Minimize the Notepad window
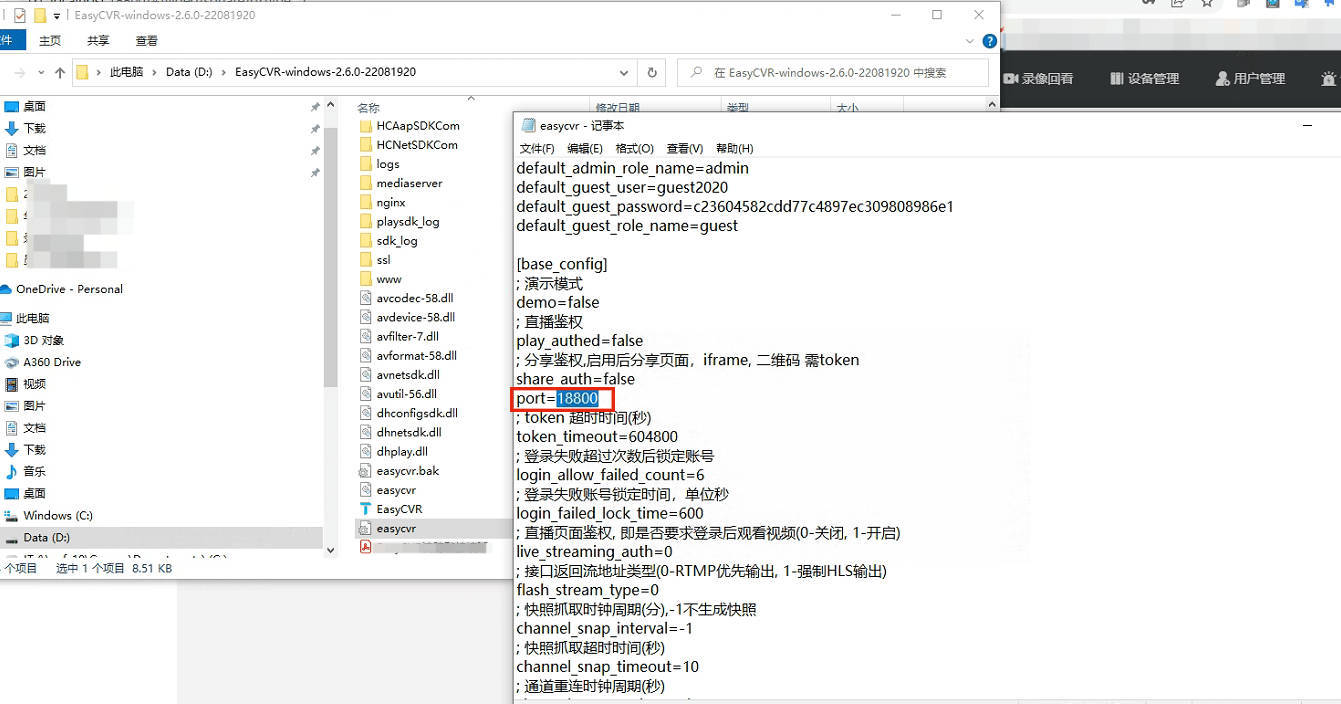Screen dimensions: 1341x704 click(1307, 125)
